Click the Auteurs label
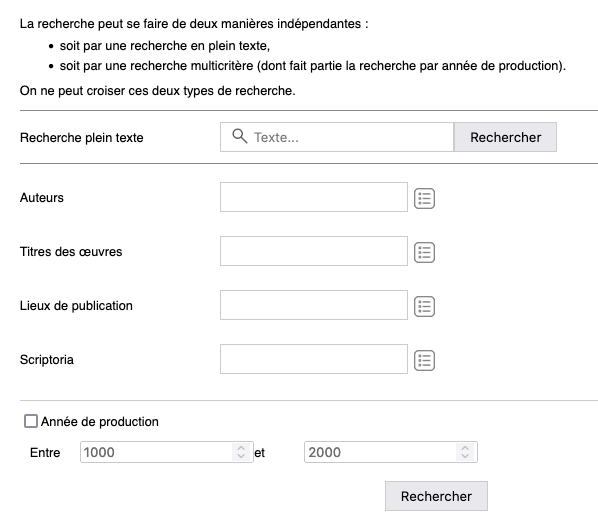 coord(42,198)
